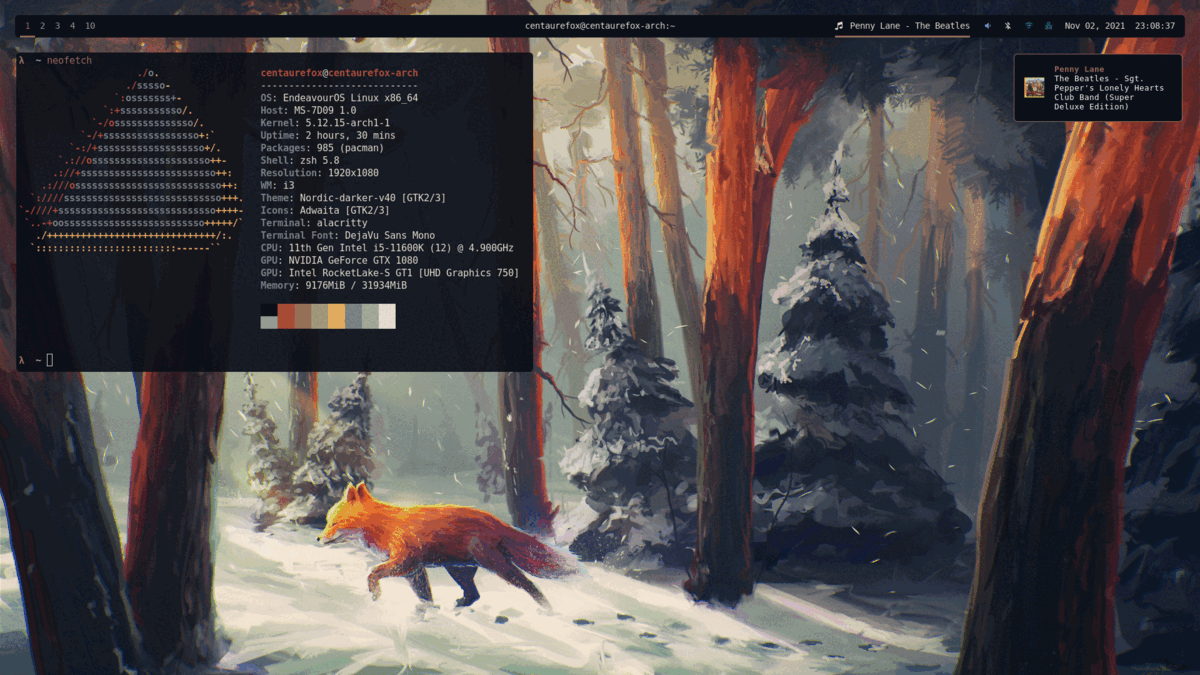Click the 'Uptime: 2 hours, 30 mins' line
The width and height of the screenshot is (1200, 675).
click(328, 135)
